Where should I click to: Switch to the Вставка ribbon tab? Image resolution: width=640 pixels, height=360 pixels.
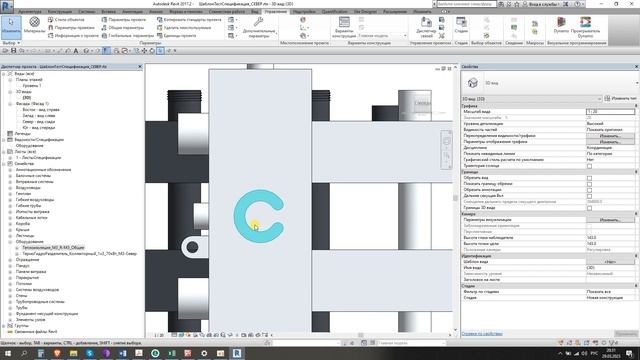[x=109, y=12]
